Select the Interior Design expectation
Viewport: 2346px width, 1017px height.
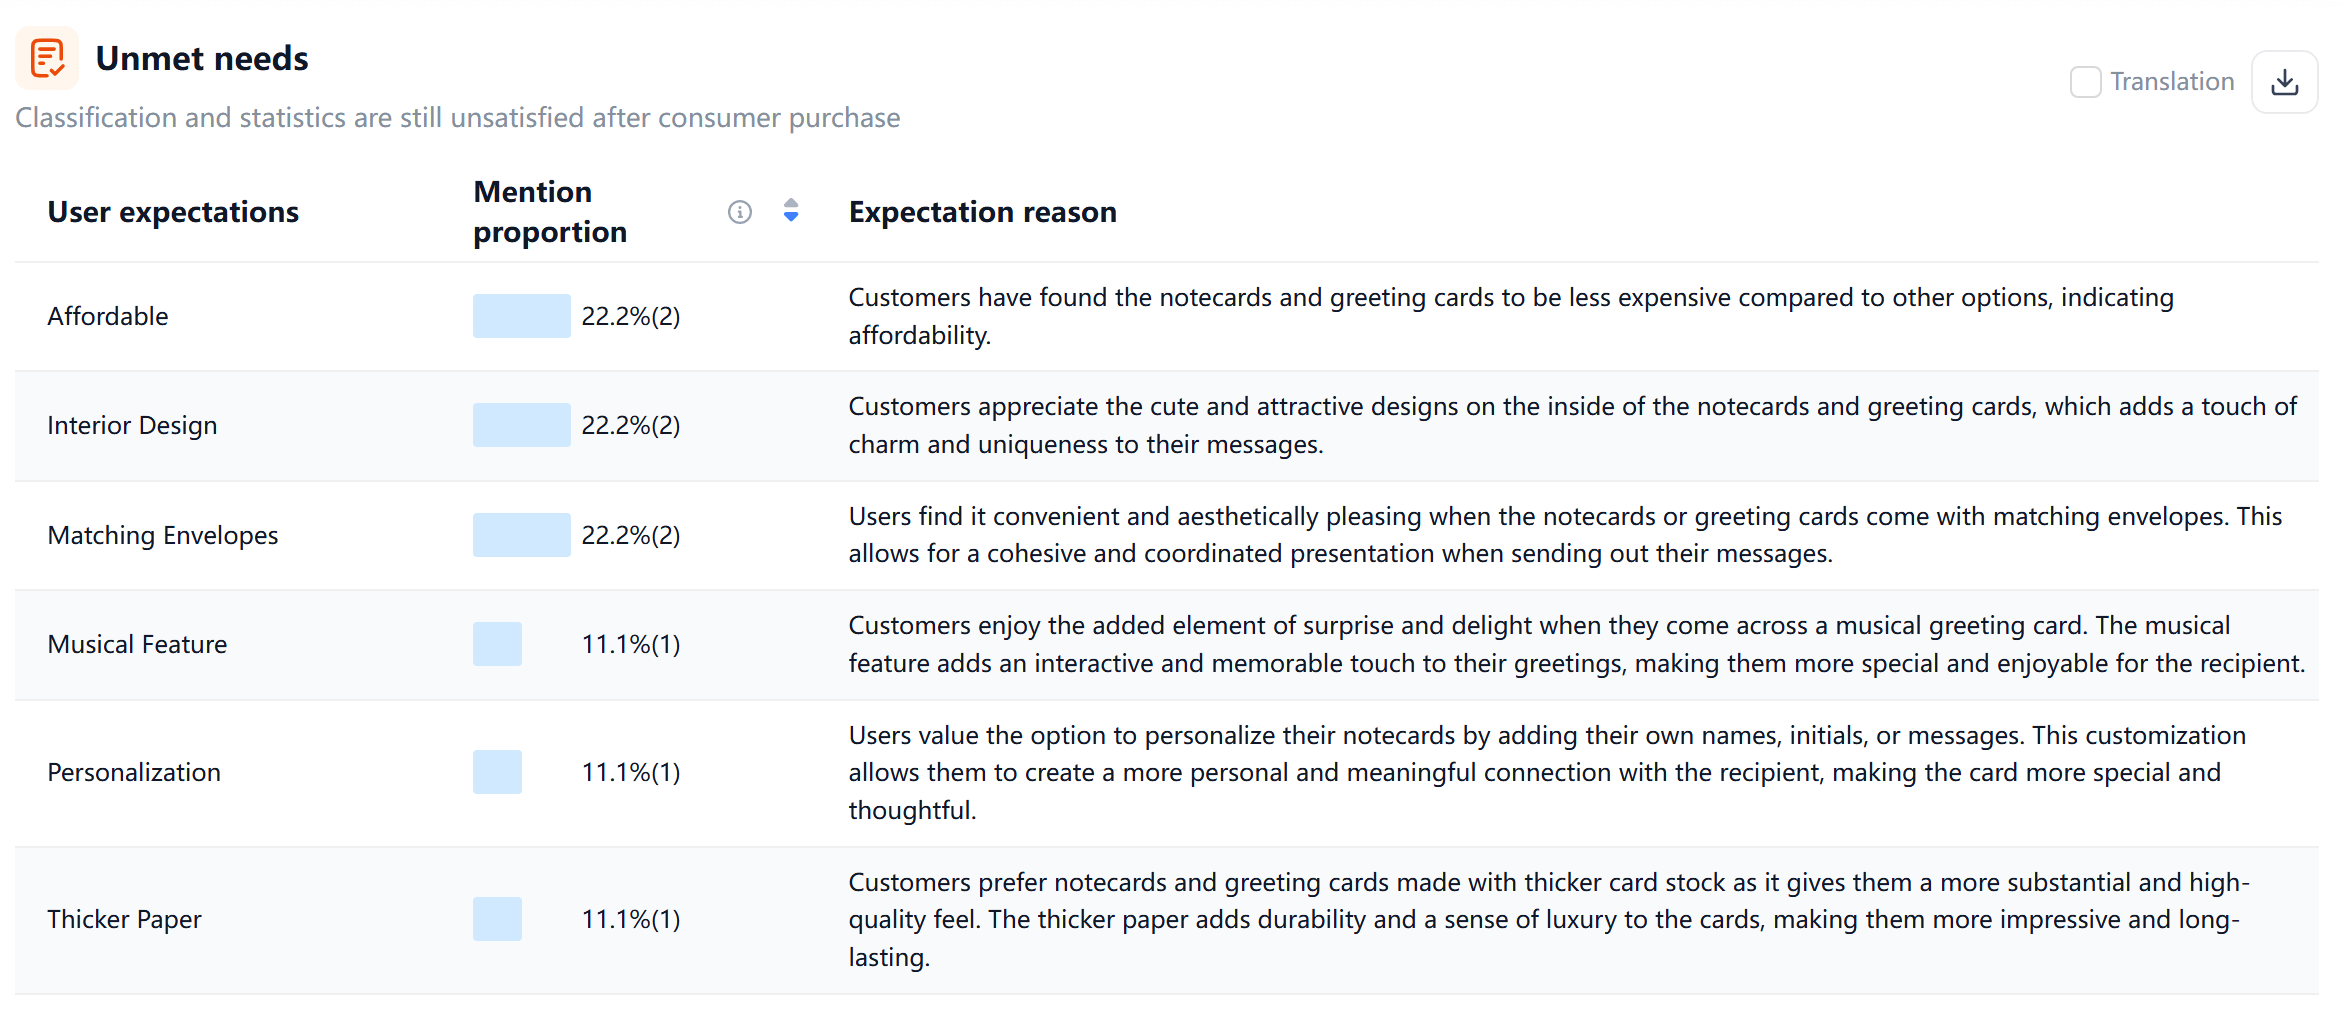pyautogui.click(x=132, y=425)
